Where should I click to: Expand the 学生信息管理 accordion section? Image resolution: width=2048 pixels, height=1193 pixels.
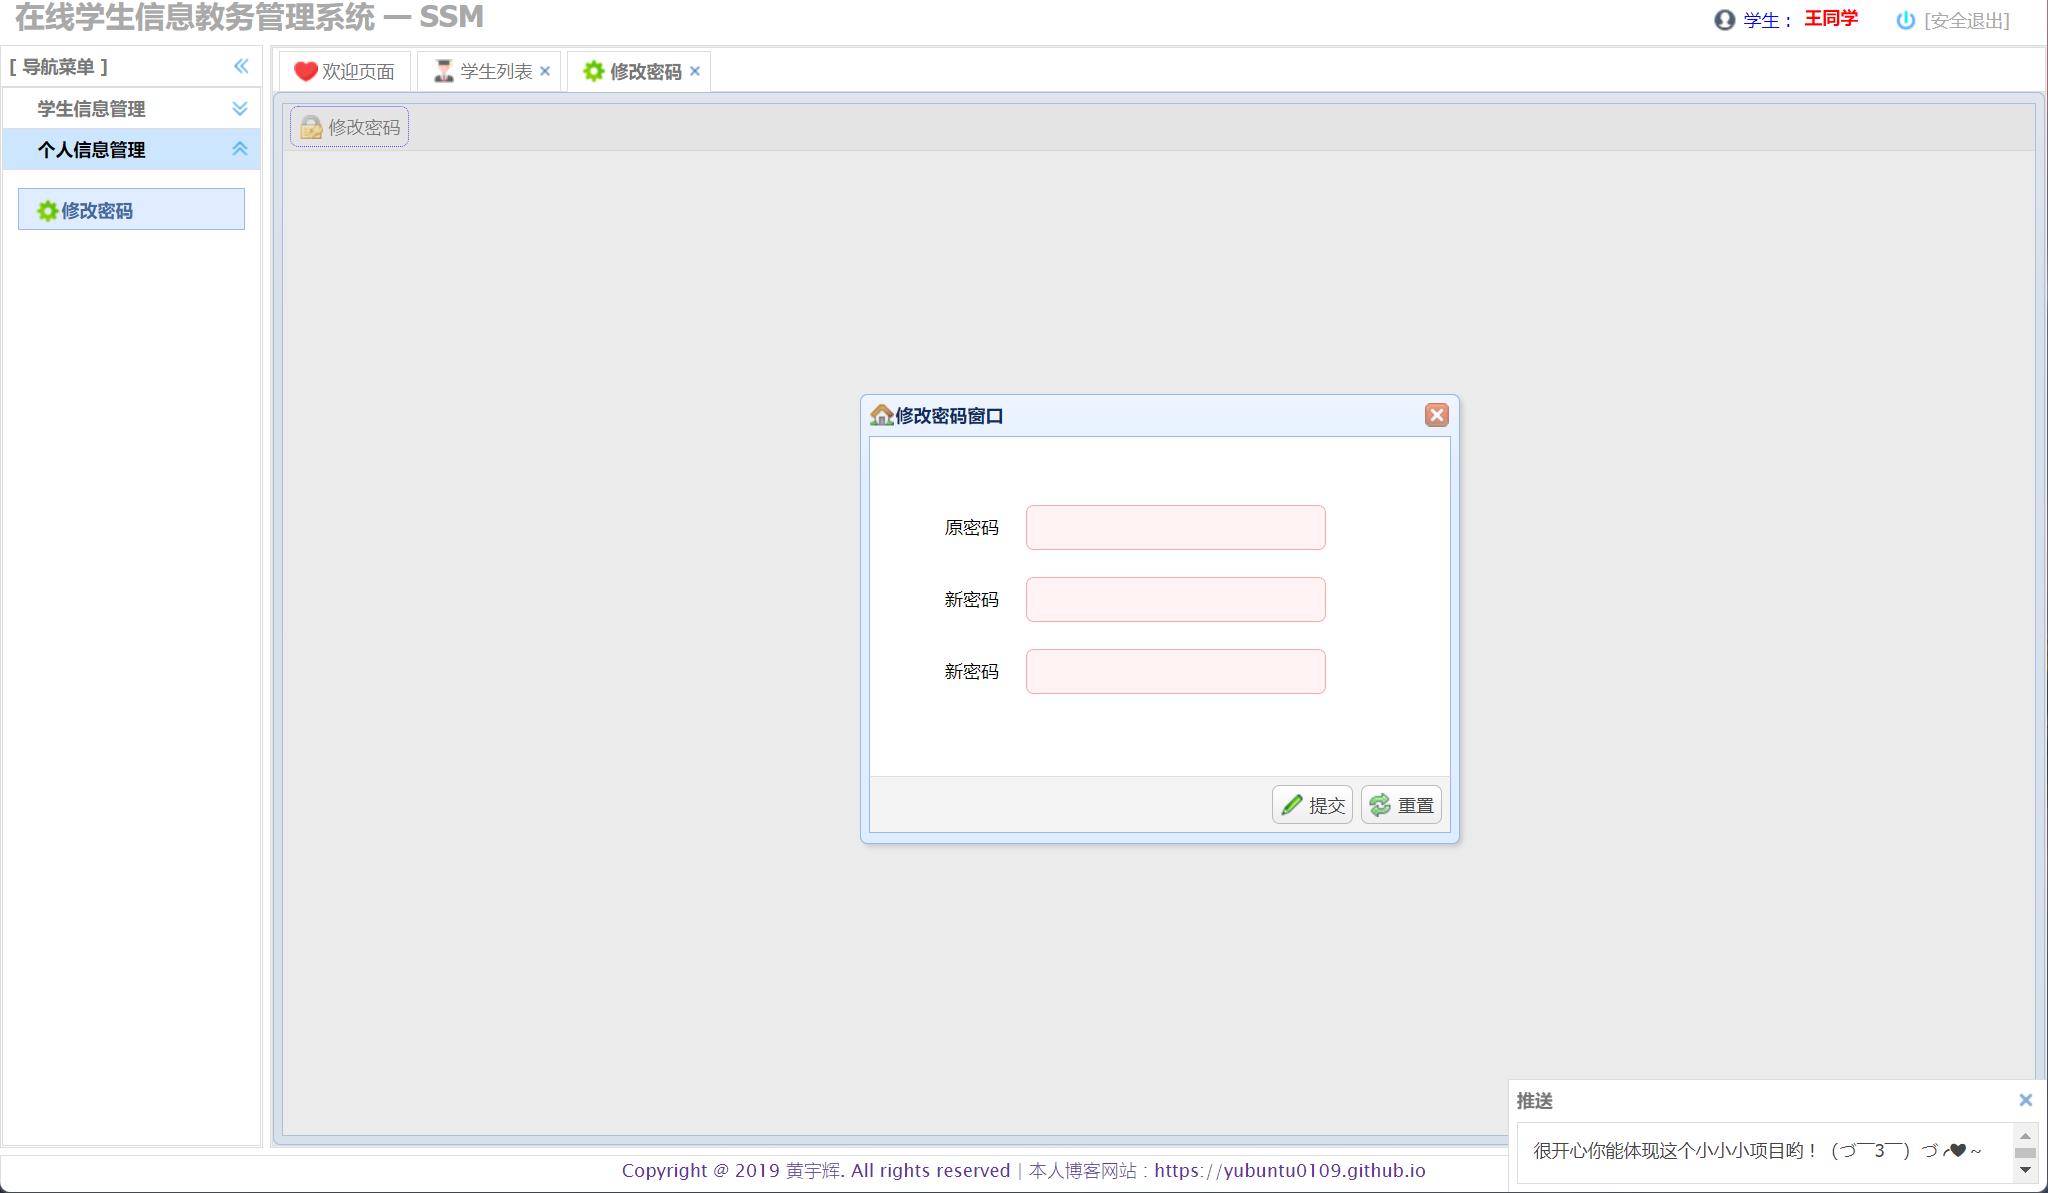(239, 108)
